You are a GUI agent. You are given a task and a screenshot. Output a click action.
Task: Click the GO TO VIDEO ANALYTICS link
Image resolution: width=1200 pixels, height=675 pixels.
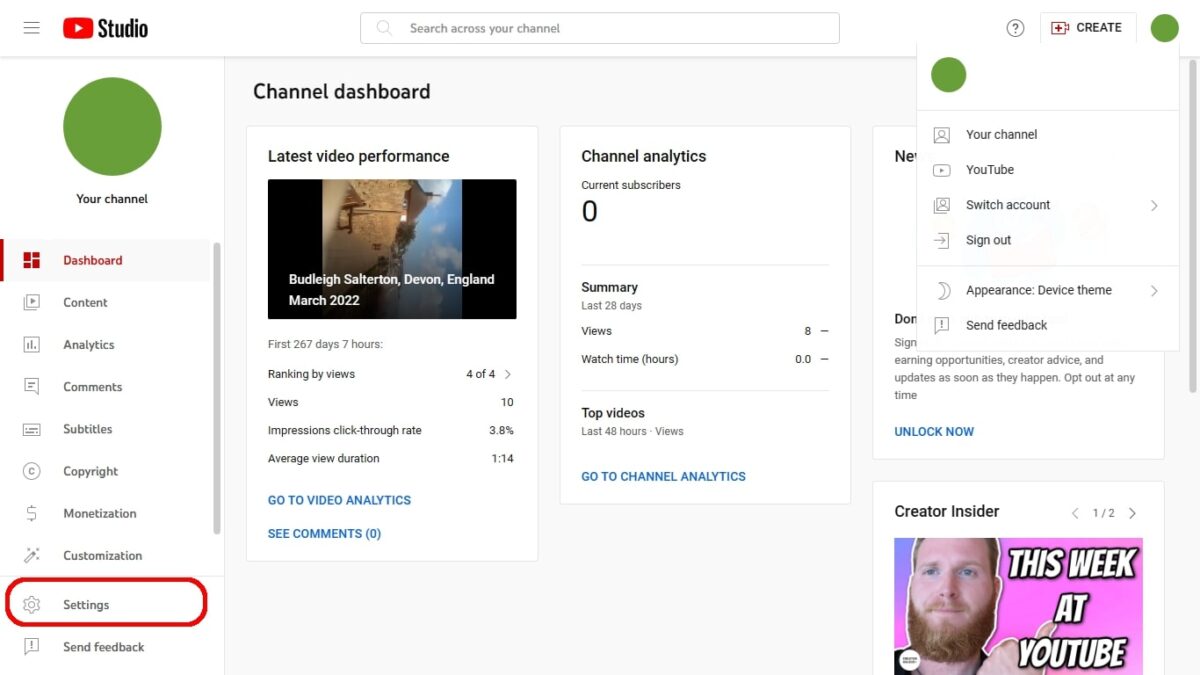point(339,500)
